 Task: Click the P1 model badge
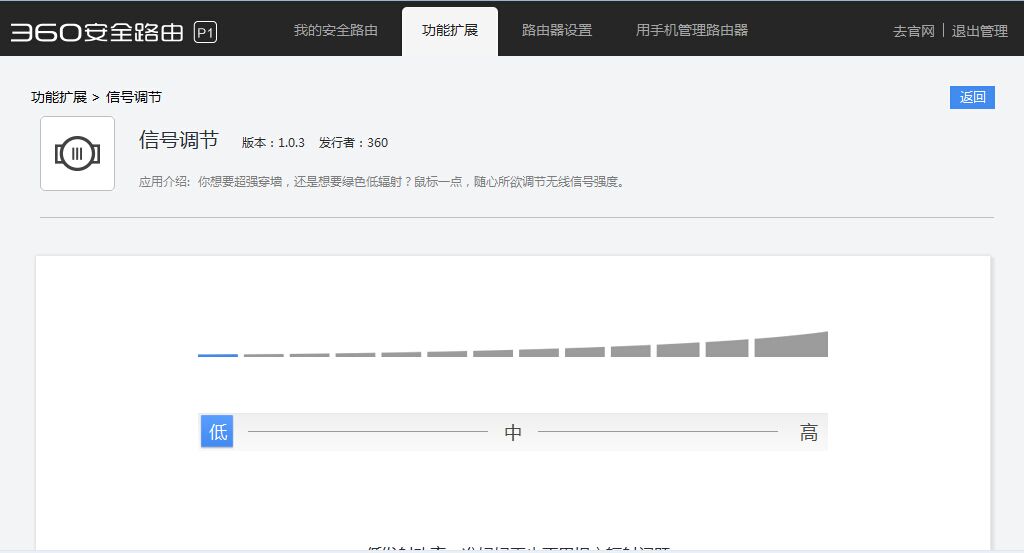[205, 33]
